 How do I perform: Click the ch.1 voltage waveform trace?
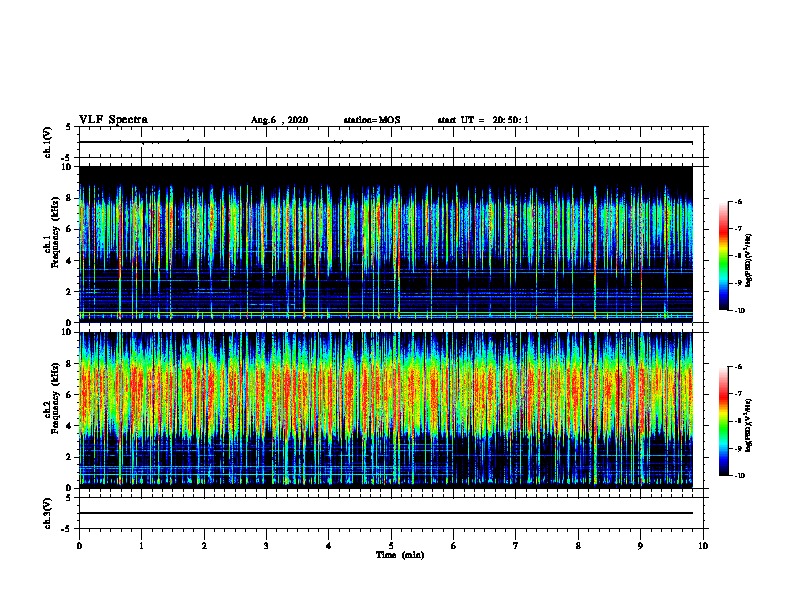point(386,142)
